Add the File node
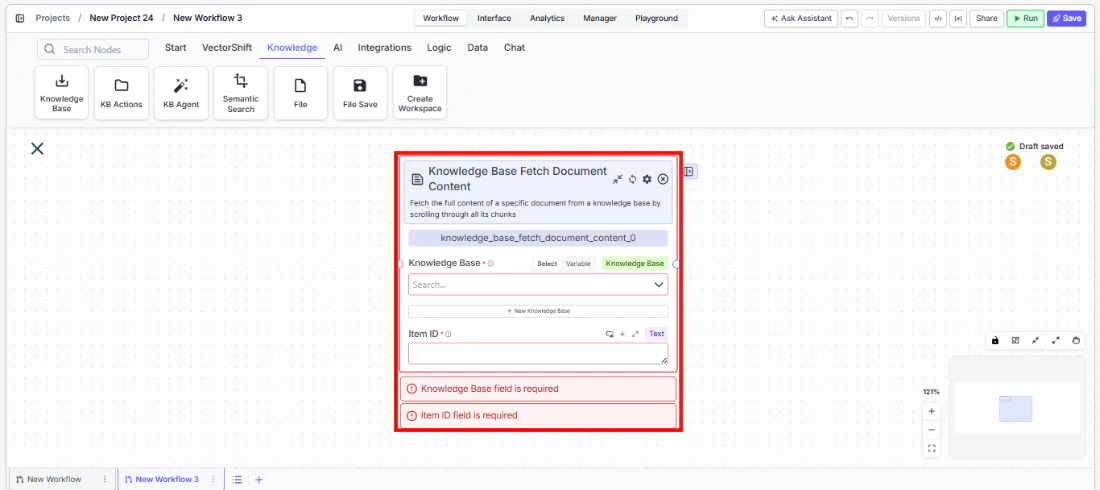The width and height of the screenshot is (1100, 490). pos(300,93)
